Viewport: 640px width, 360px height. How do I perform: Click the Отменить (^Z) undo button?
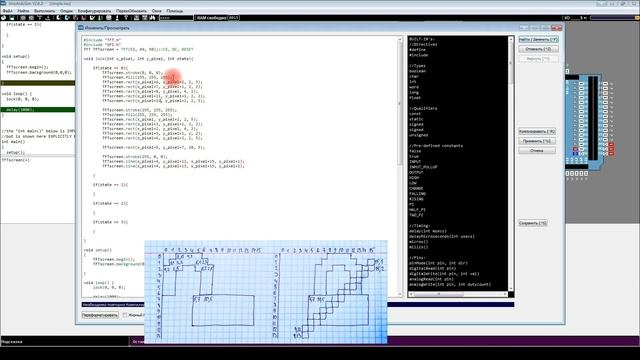click(538, 49)
